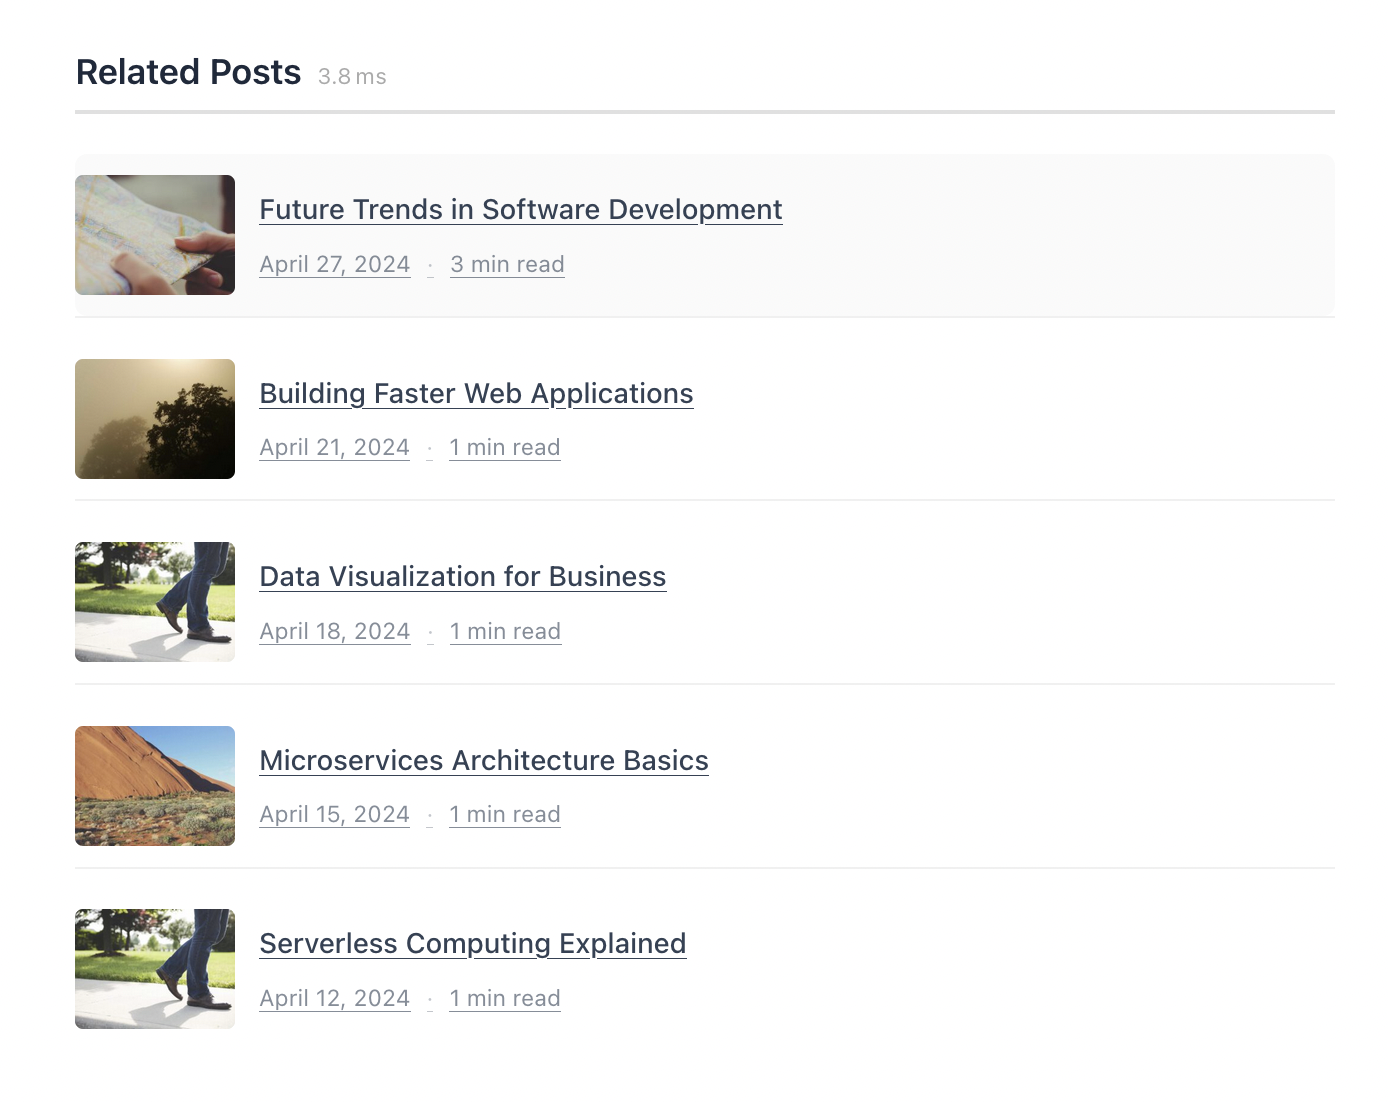
Task: Click the 3 min read link
Action: pyautogui.click(x=507, y=265)
